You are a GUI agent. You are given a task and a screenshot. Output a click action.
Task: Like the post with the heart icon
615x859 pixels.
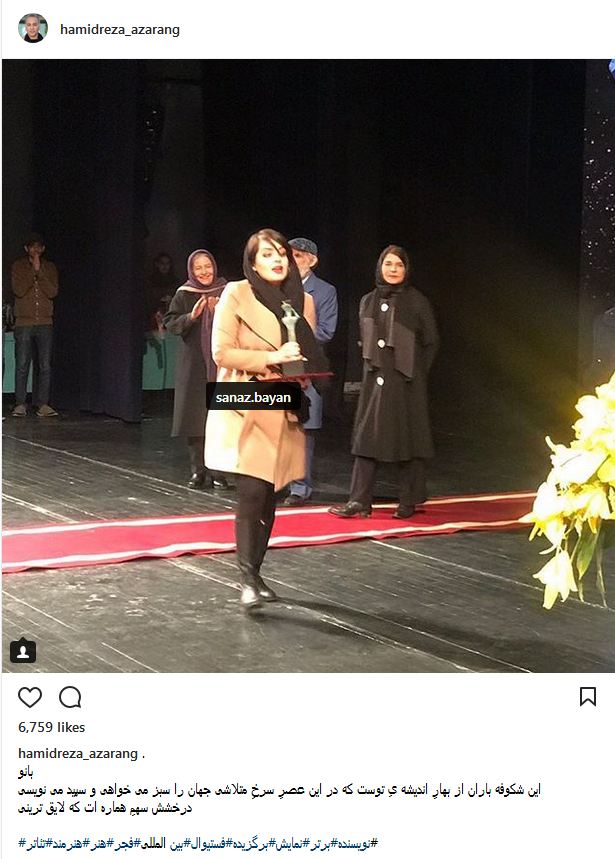pos(30,697)
